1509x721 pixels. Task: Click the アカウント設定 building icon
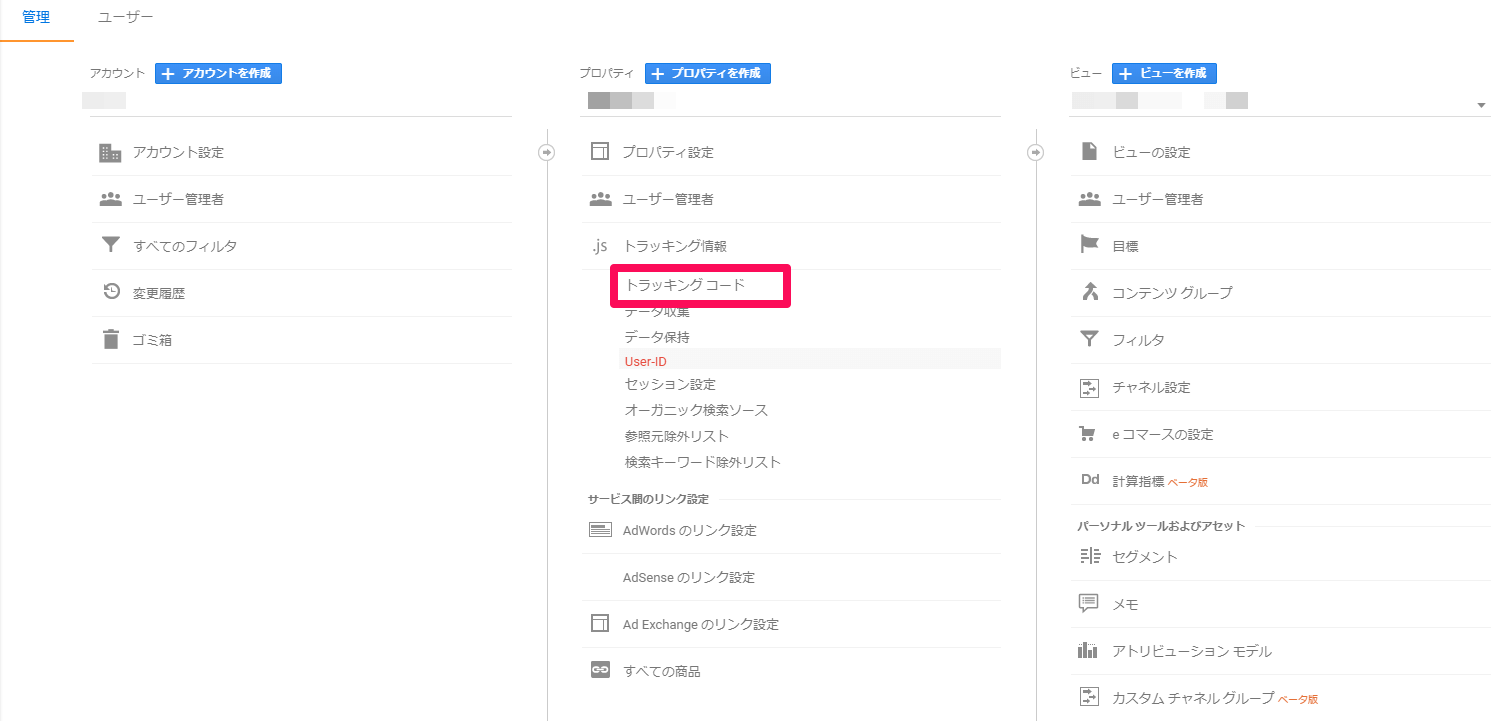110,153
